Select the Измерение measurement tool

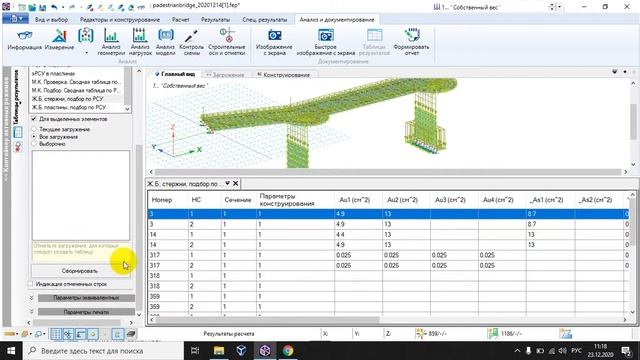[x=59, y=40]
